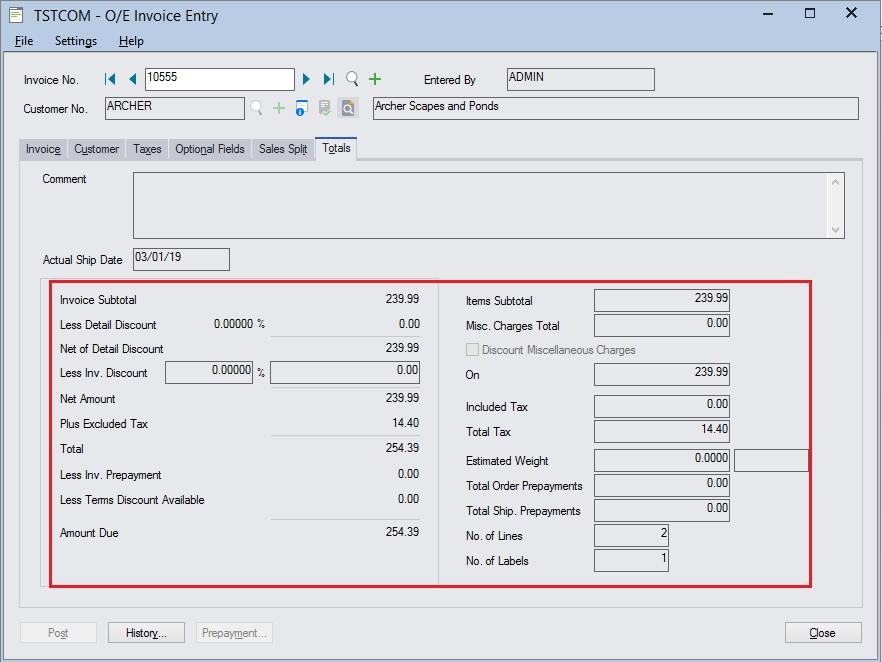Open the File menu
Image resolution: width=882 pixels, height=662 pixels.
point(24,41)
